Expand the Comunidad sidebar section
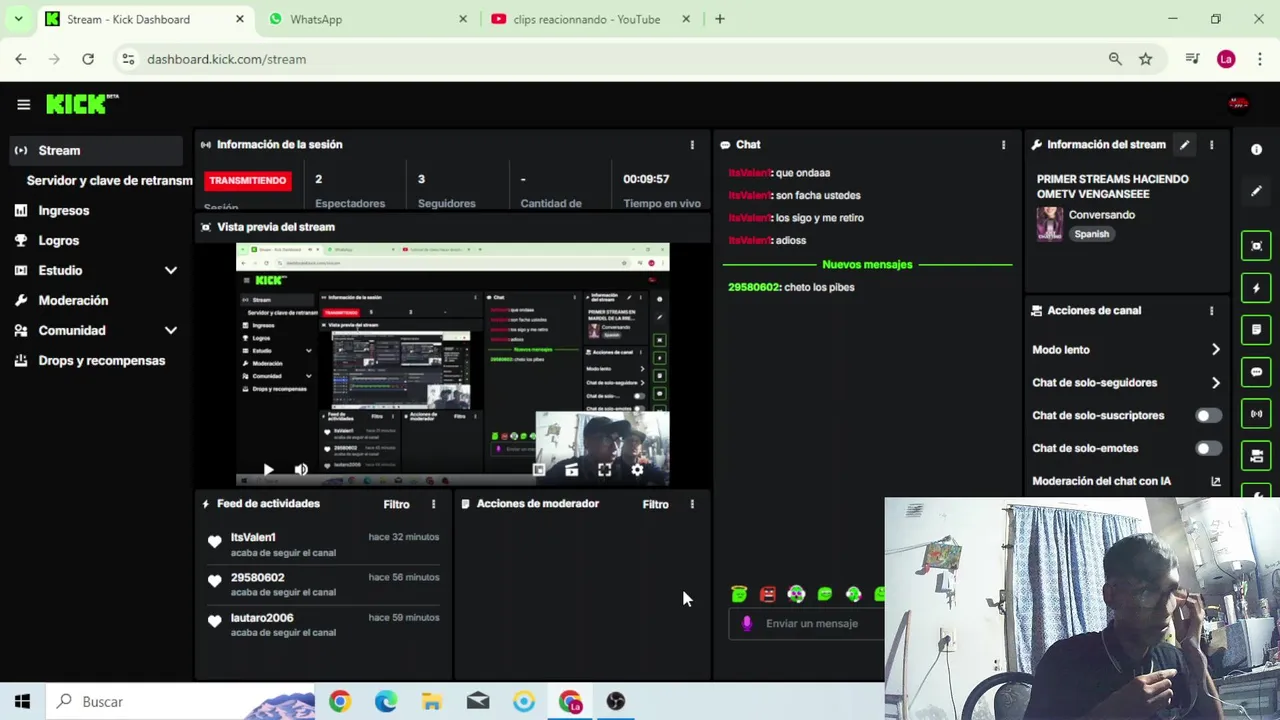This screenshot has width=1280, height=720. coord(171,330)
